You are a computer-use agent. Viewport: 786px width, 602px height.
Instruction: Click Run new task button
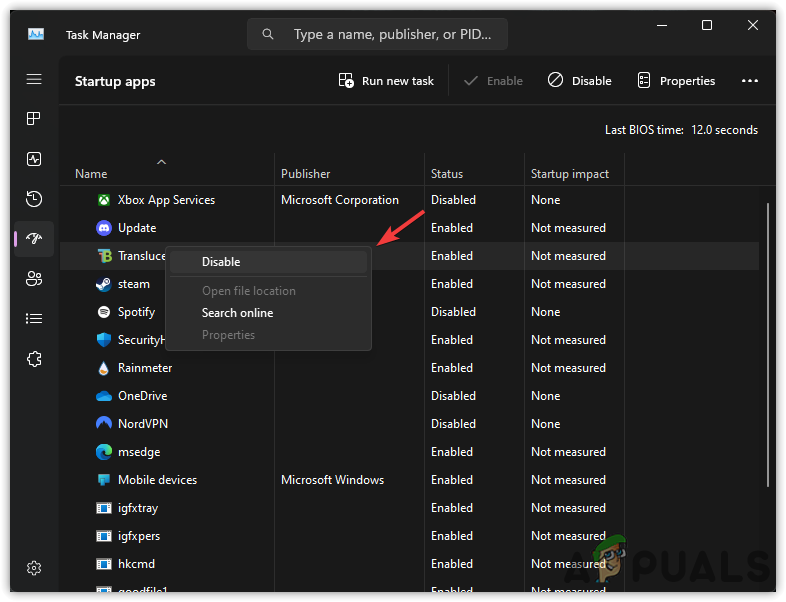[x=386, y=81]
